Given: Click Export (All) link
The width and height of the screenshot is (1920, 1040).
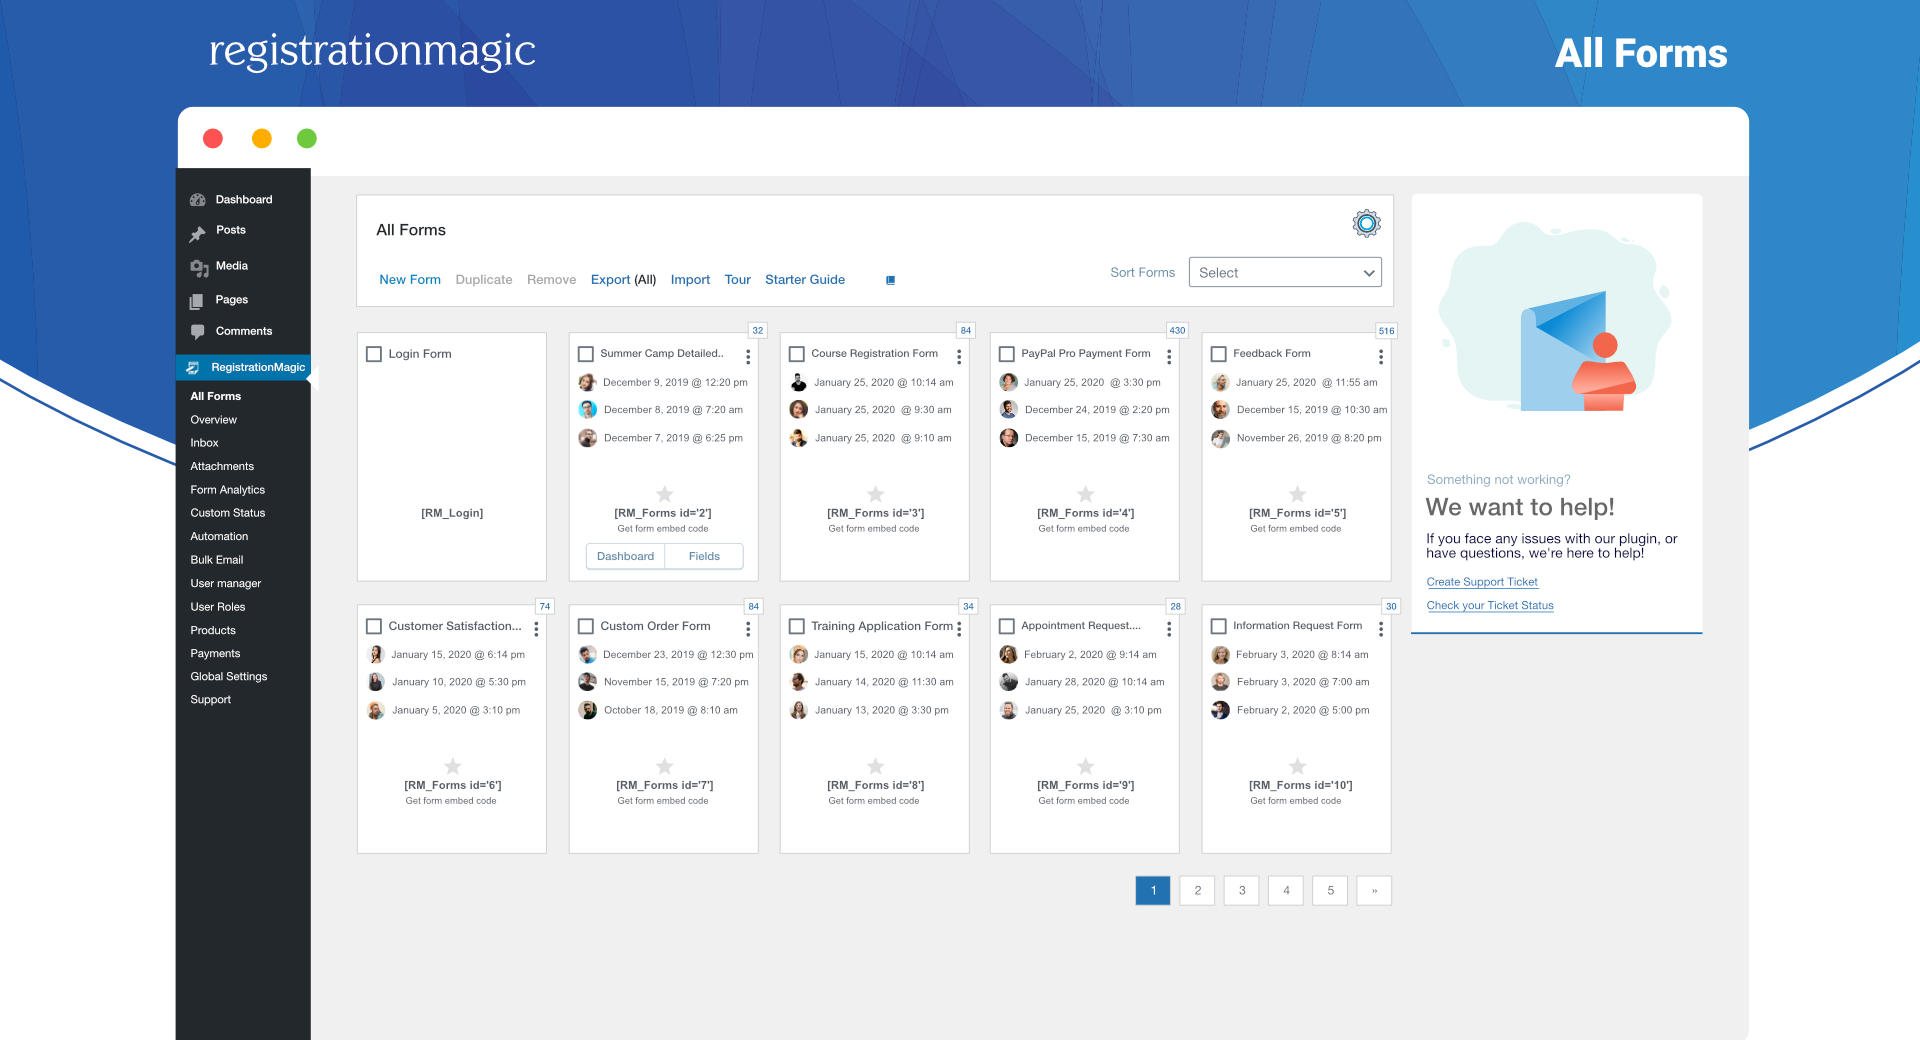Looking at the screenshot, I should [623, 280].
